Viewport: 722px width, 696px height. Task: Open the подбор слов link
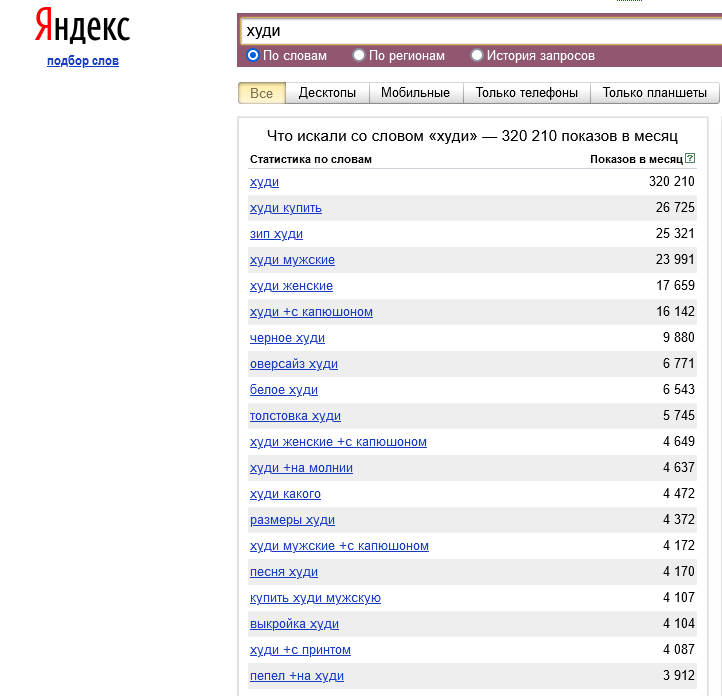point(82,62)
